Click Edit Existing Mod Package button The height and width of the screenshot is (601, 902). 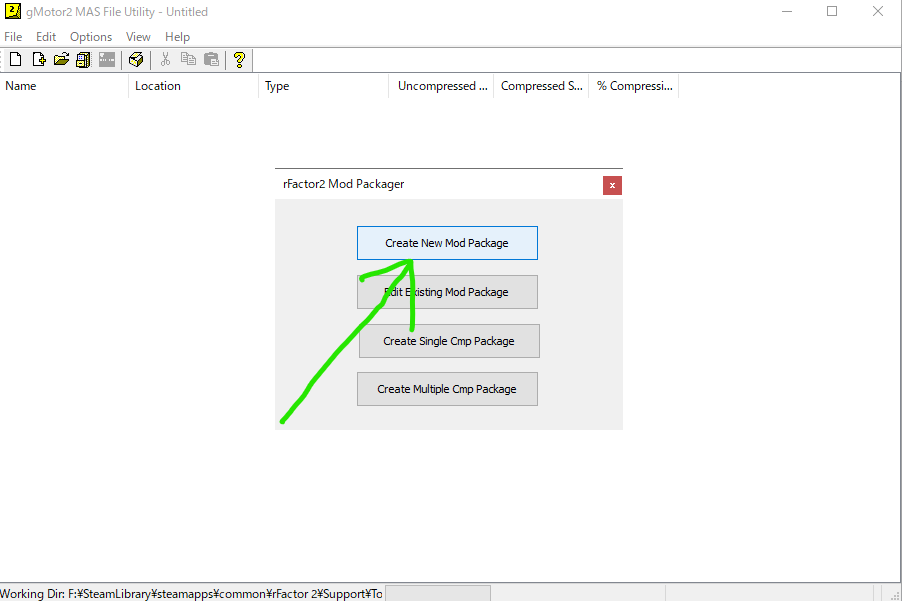point(447,292)
